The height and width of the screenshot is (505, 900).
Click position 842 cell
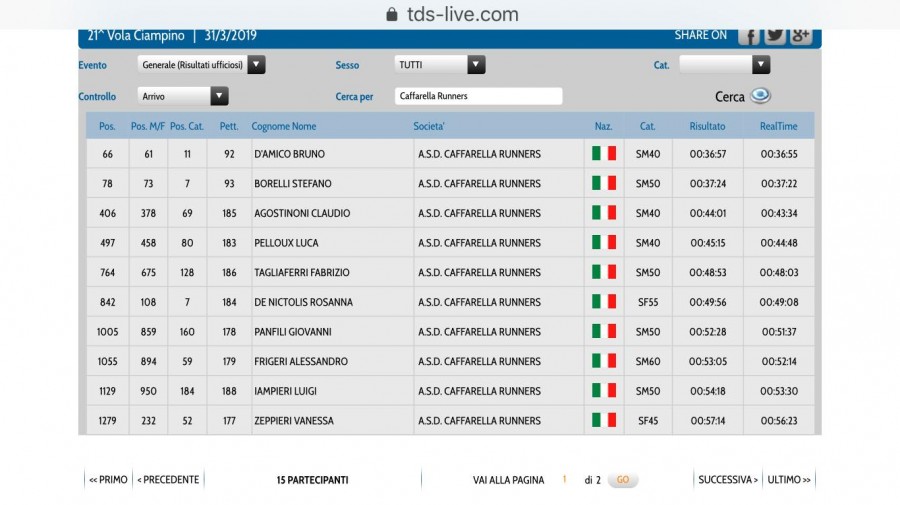pos(107,302)
